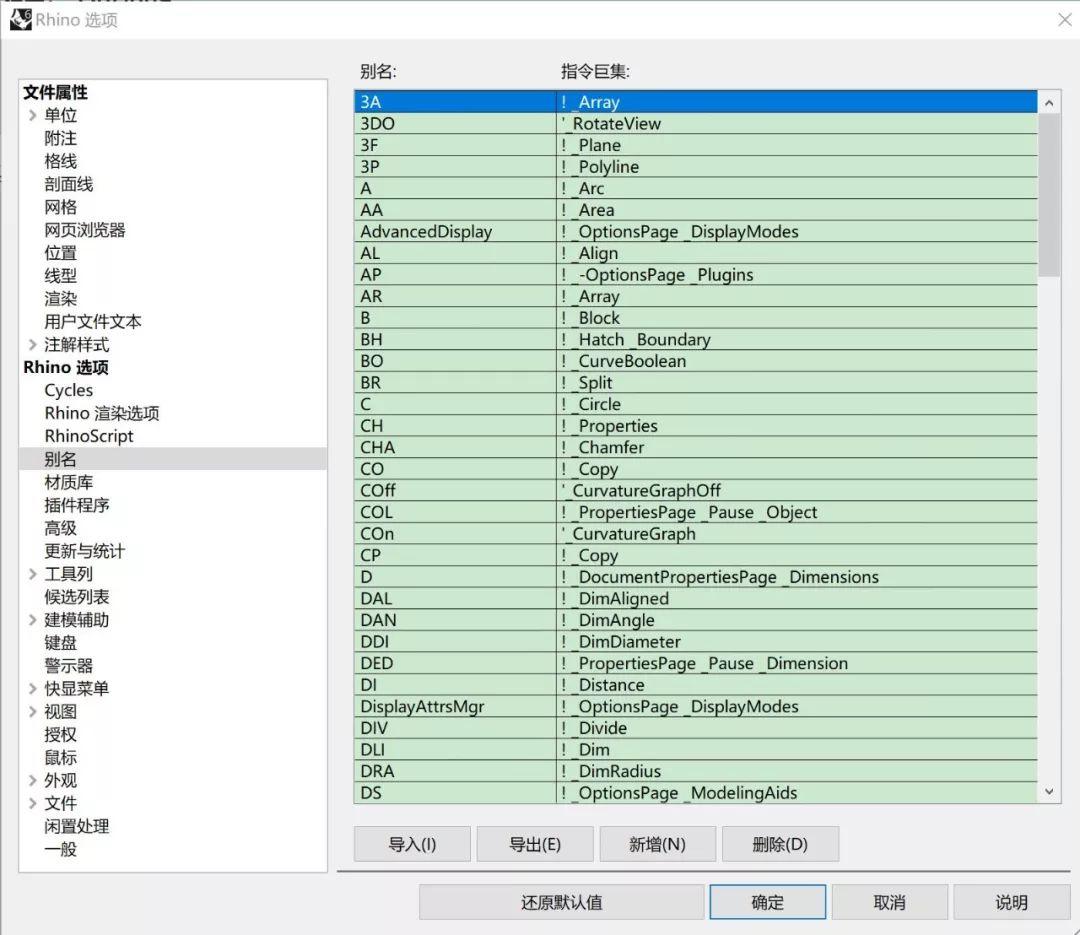Open the 授权 settings page
1080x935 pixels.
coord(61,734)
